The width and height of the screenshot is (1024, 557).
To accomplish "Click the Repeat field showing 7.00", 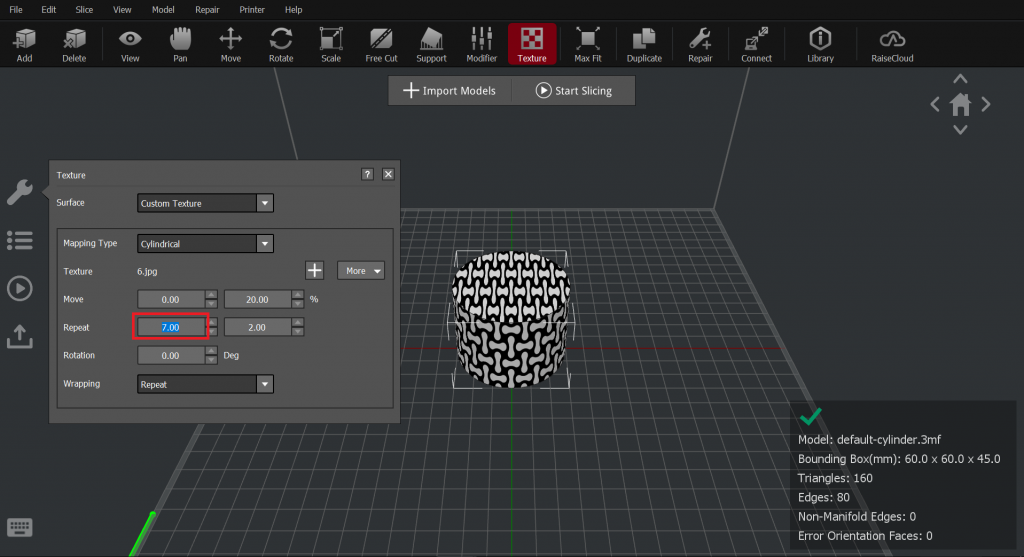I will (x=170, y=327).
